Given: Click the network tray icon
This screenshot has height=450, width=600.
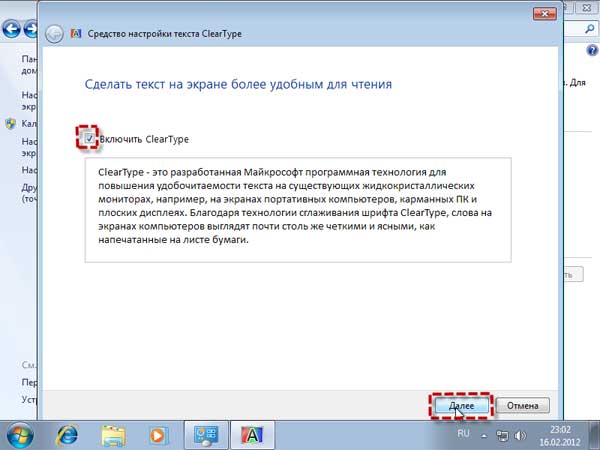Looking at the screenshot, I should click(502, 435).
